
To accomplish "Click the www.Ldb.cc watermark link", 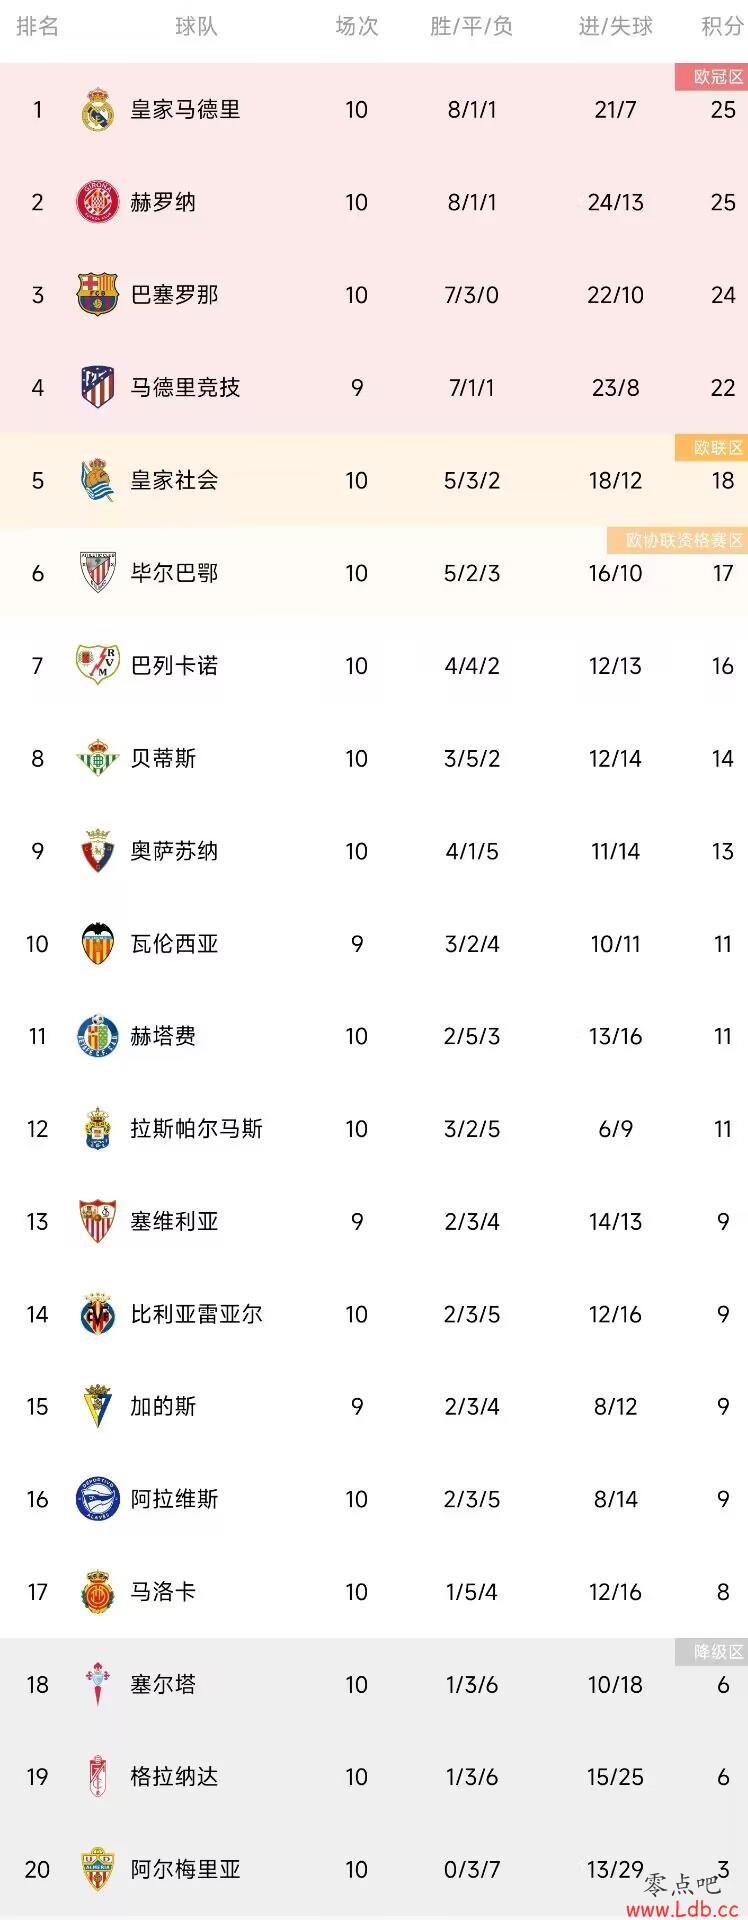I will click(x=682, y=1908).
